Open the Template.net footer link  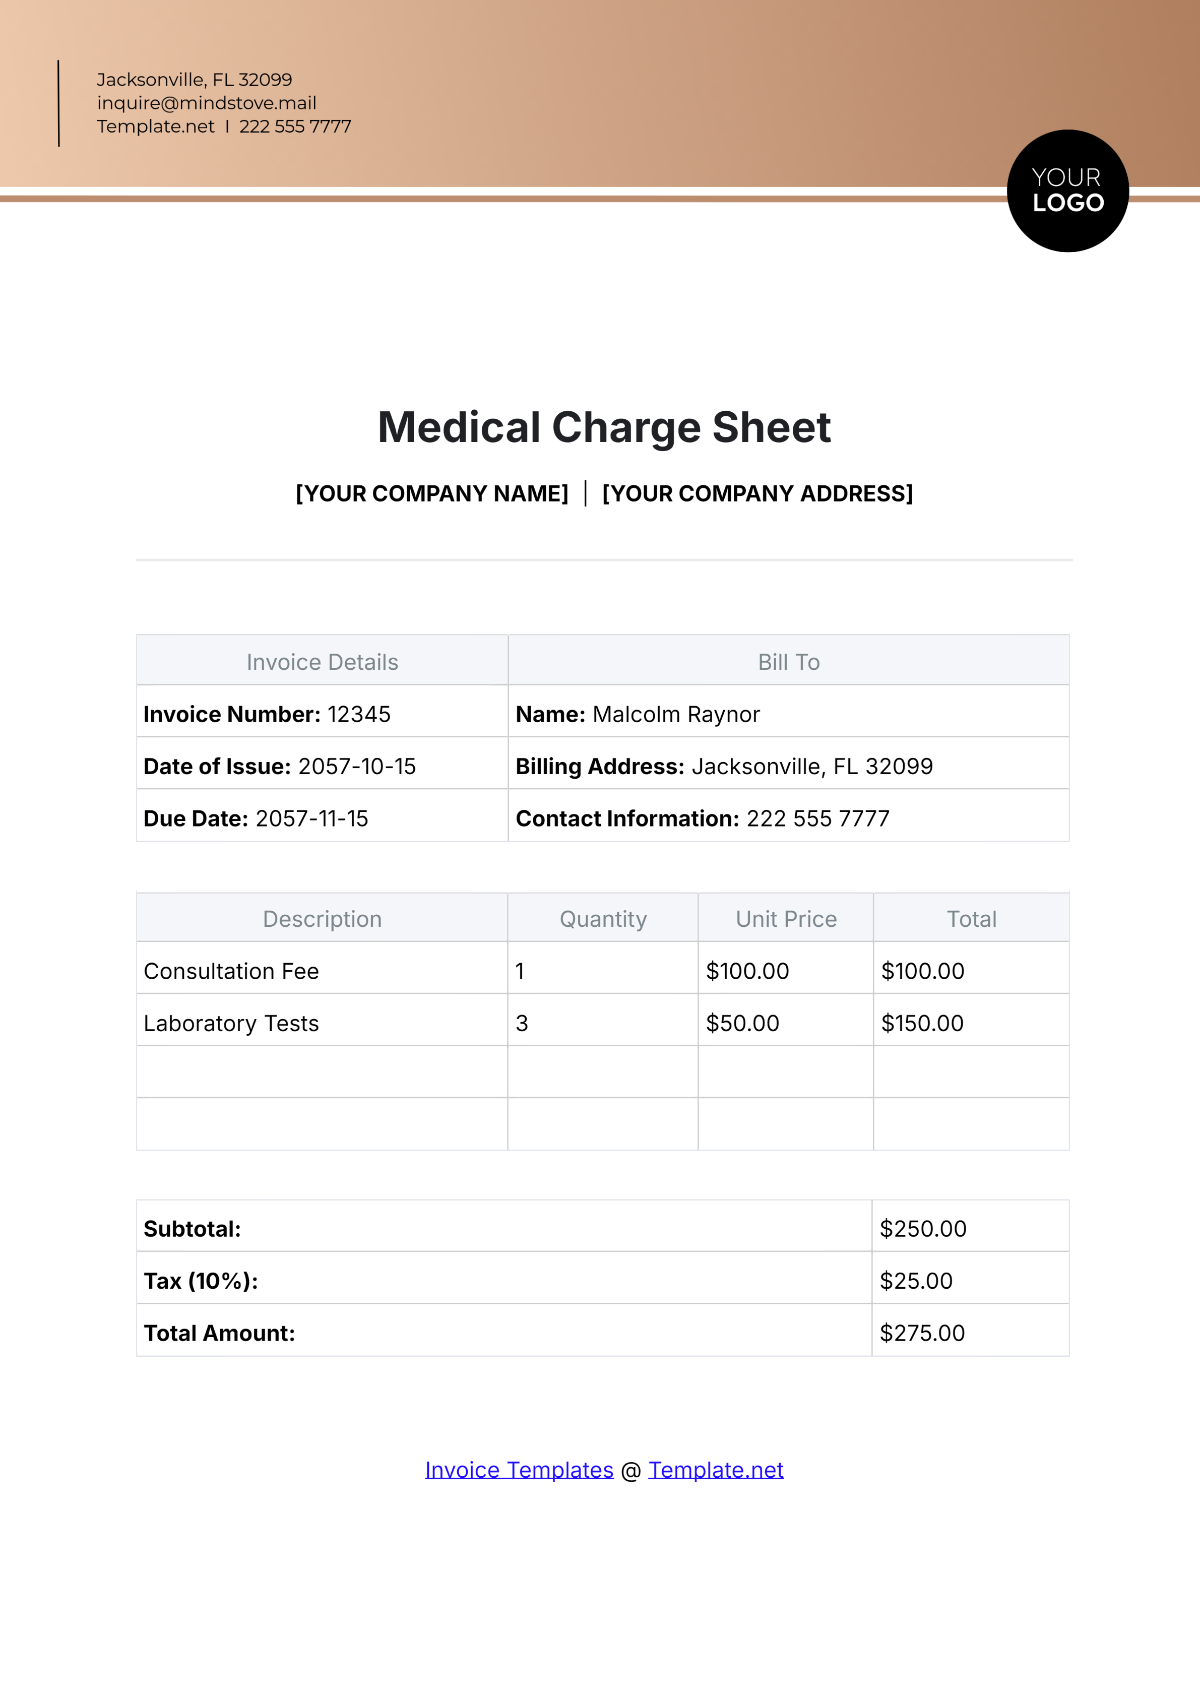(716, 1470)
